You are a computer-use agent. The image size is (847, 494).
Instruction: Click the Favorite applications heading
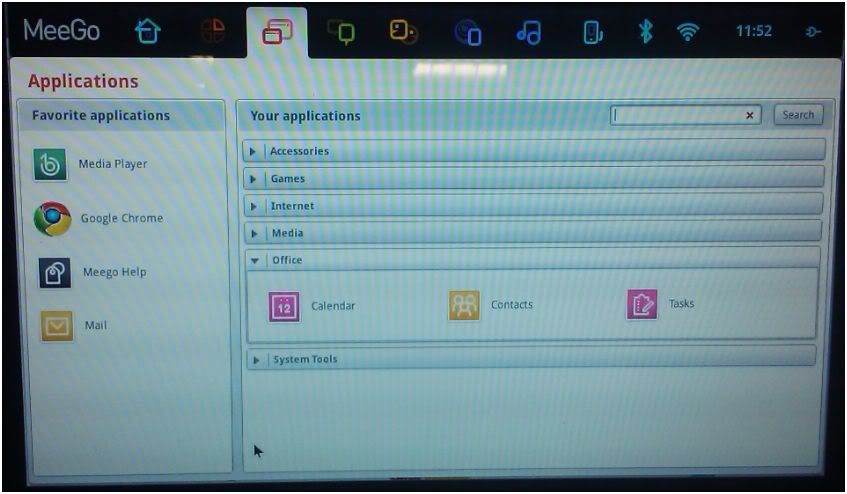[101, 116]
